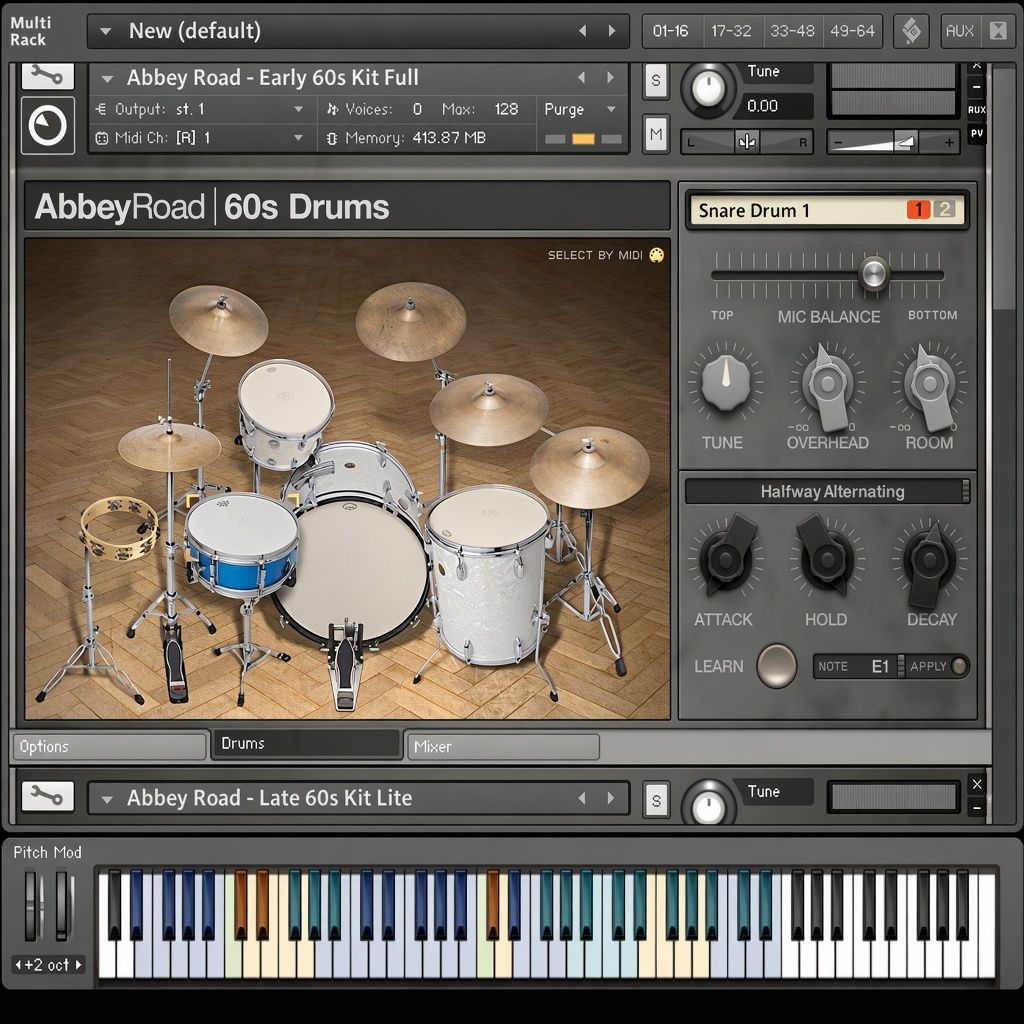This screenshot has height=1024, width=1024.
Task: Toggle the AUX panel button in header
Action: (959, 31)
